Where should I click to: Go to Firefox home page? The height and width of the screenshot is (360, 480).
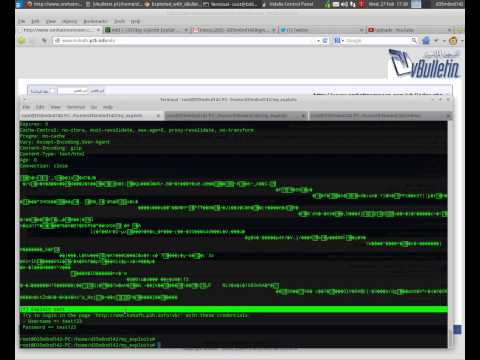tap(426, 40)
